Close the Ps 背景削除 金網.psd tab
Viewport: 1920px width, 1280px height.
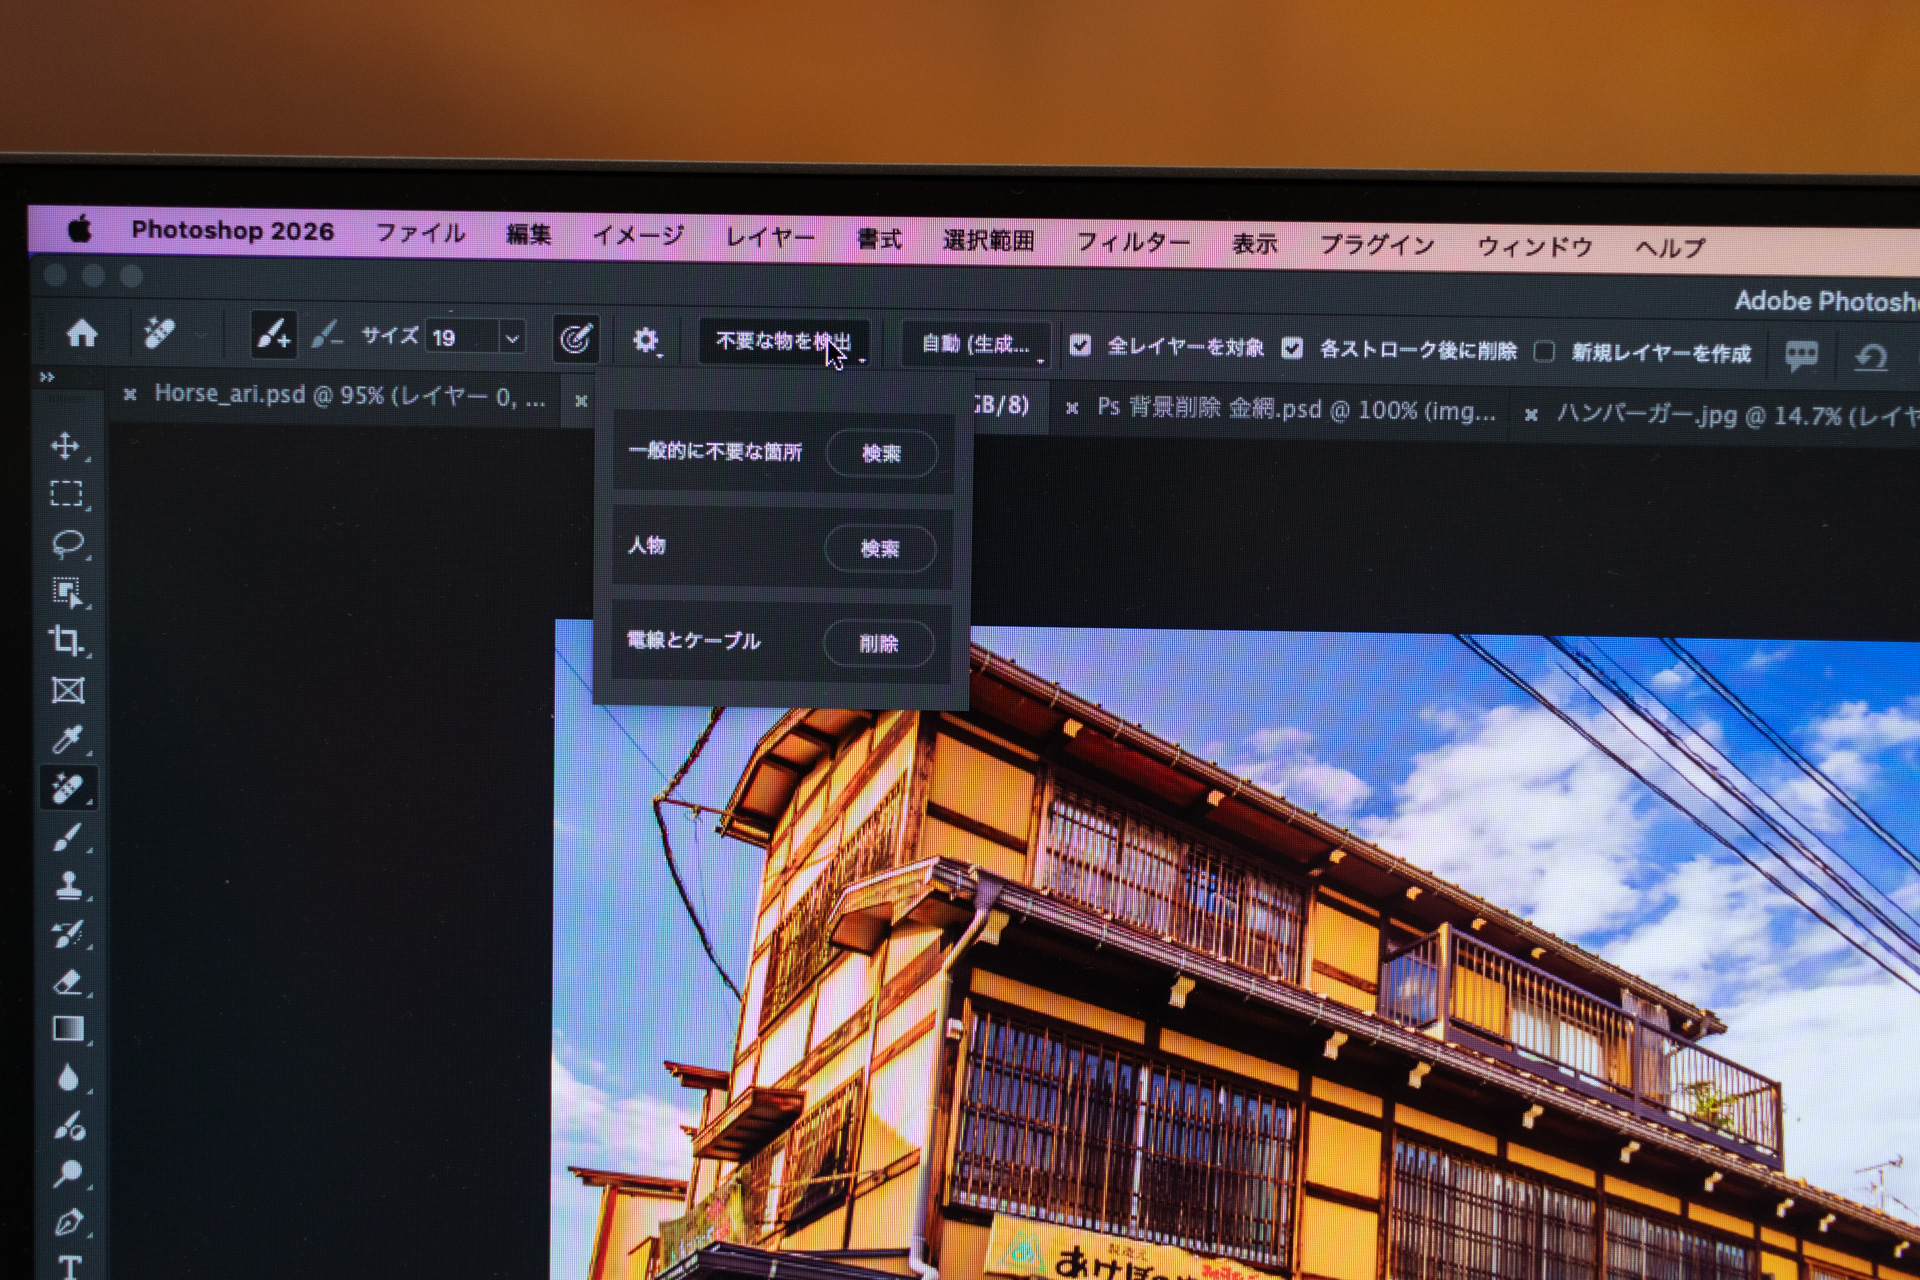[x=1072, y=408]
